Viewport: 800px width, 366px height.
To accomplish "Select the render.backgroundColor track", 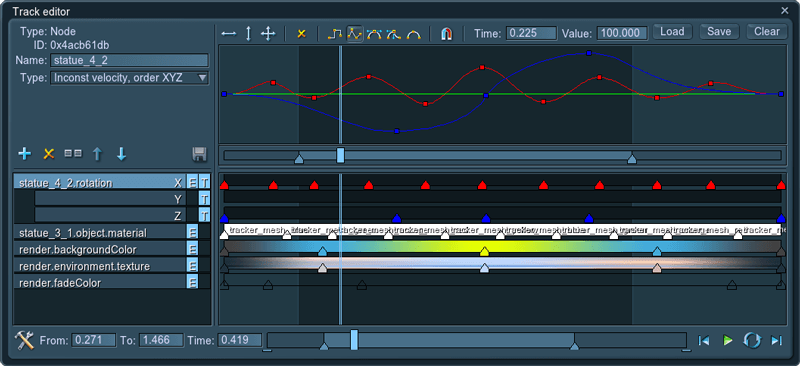I will pyautogui.click(x=100, y=250).
